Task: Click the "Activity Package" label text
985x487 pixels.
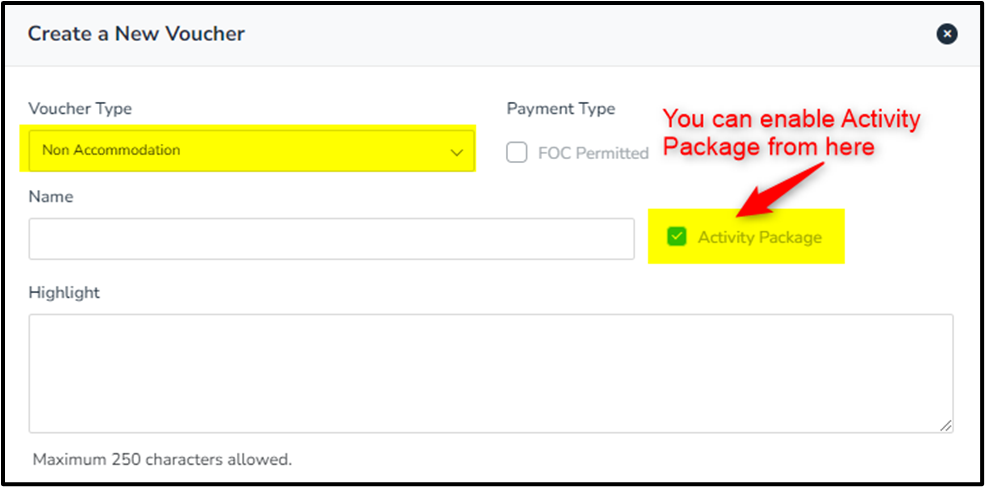Action: pos(759,238)
